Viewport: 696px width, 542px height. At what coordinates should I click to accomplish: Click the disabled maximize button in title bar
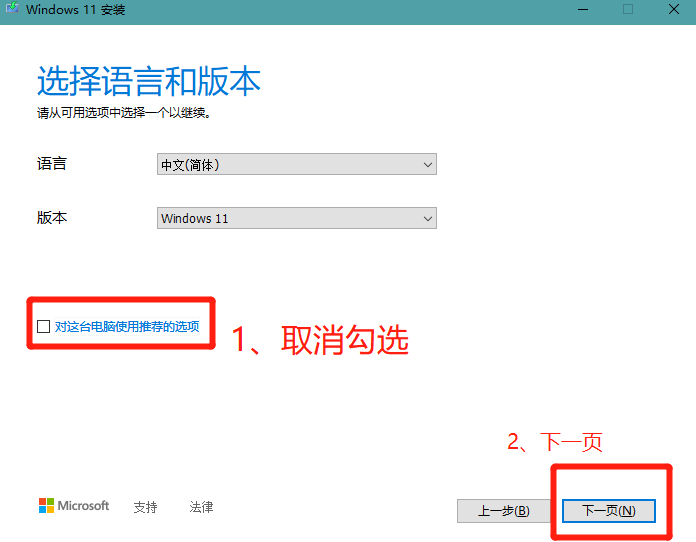pos(628,10)
